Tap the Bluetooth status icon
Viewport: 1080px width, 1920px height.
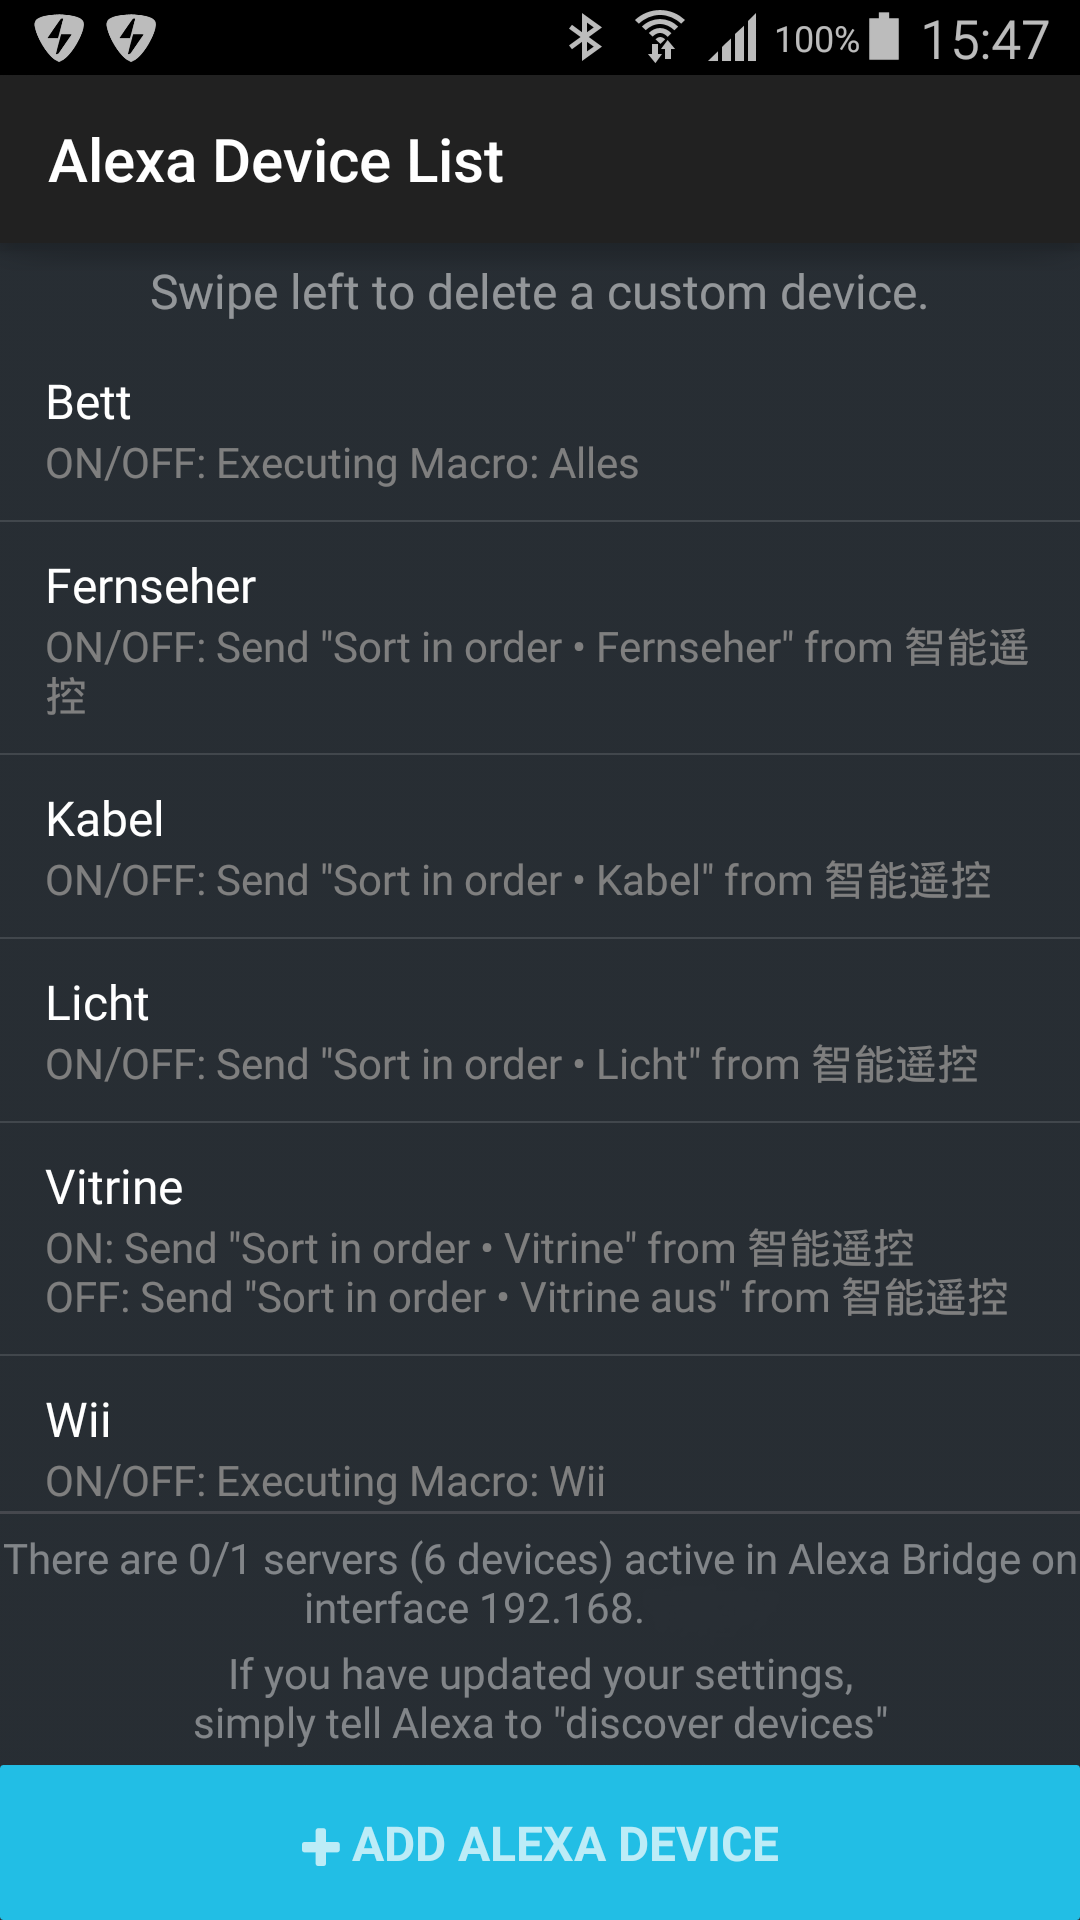(x=585, y=39)
